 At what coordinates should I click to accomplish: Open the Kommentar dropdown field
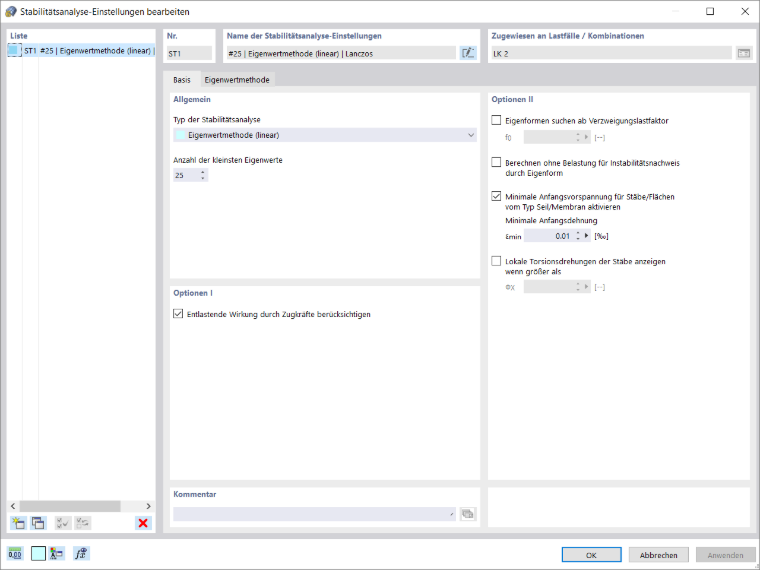pos(315,514)
